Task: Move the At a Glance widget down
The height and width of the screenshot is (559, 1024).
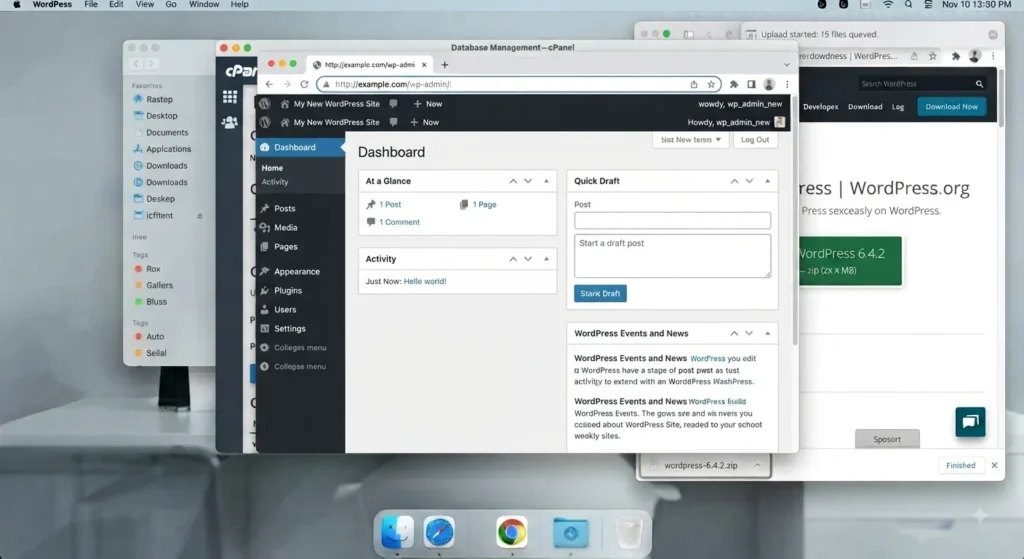Action: [528, 181]
